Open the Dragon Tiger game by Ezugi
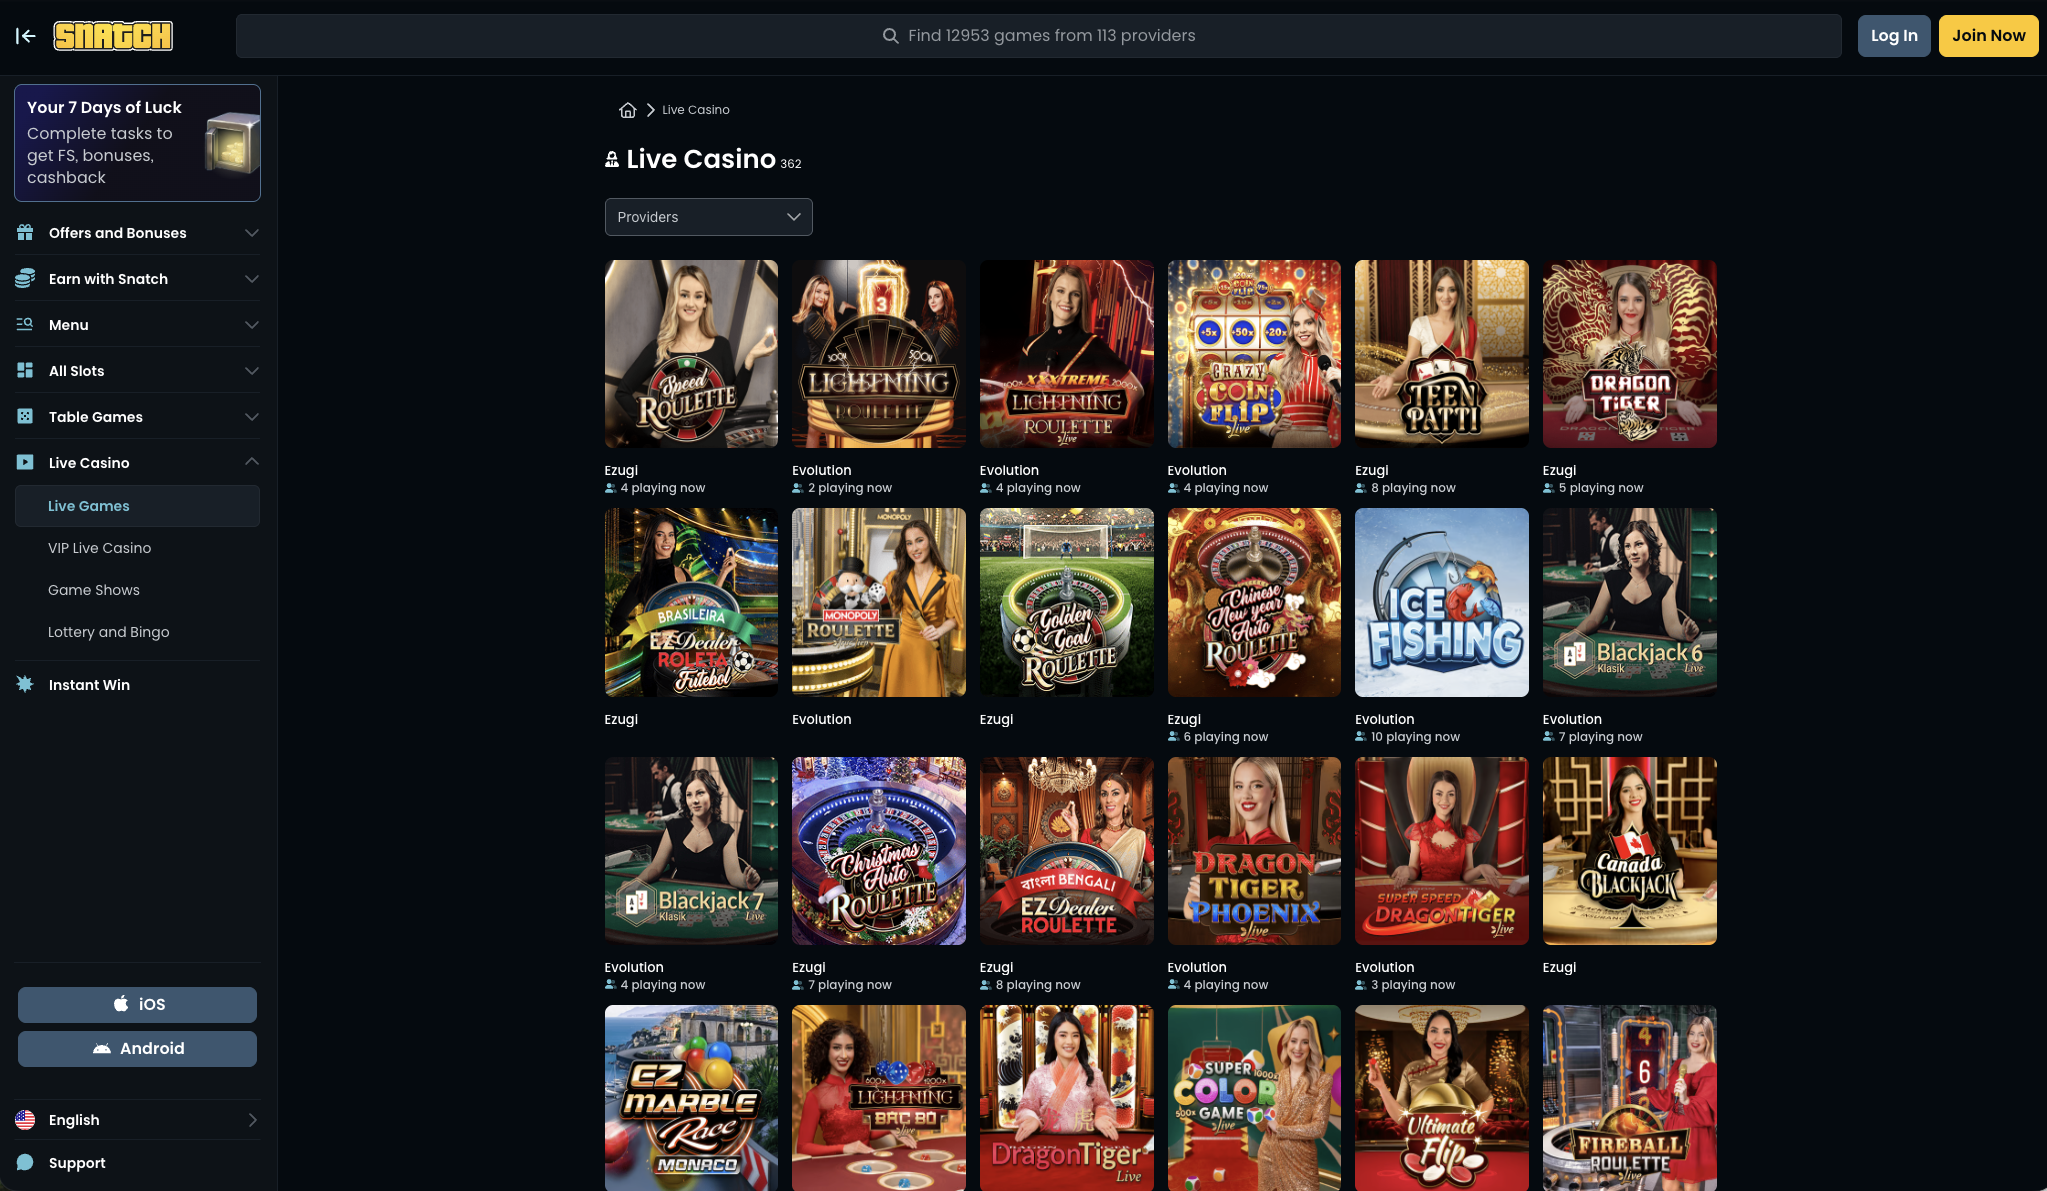This screenshot has width=2047, height=1191. [x=1629, y=354]
